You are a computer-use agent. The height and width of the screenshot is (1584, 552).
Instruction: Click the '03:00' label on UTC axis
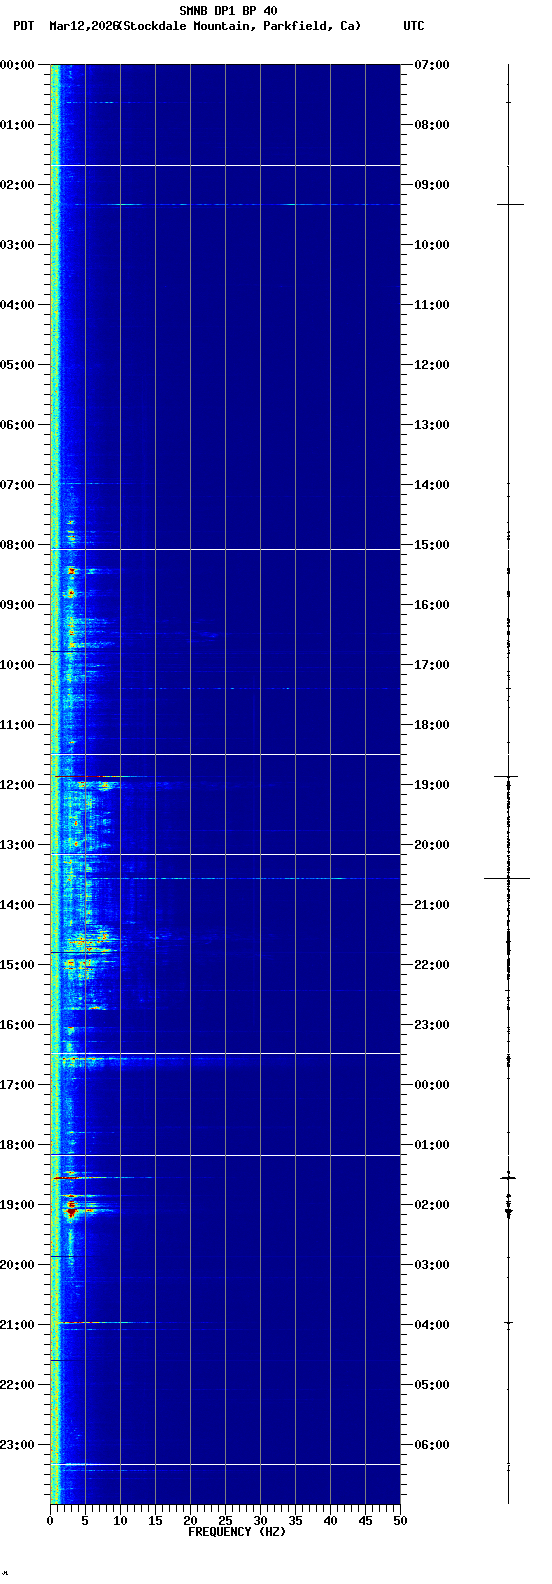[x=432, y=1265]
